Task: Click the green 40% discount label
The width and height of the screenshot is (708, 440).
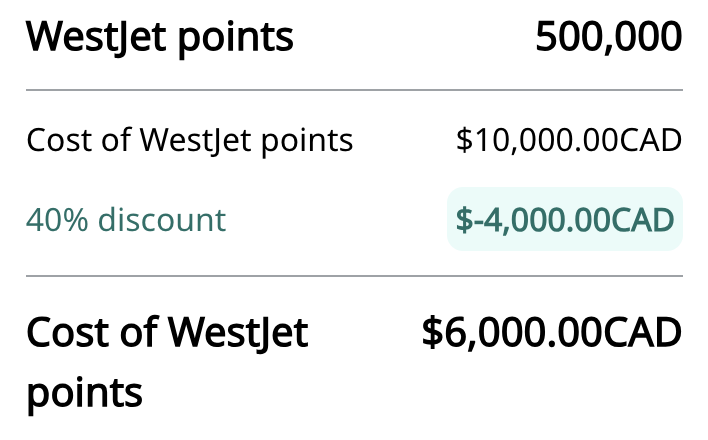Action: pos(126,219)
